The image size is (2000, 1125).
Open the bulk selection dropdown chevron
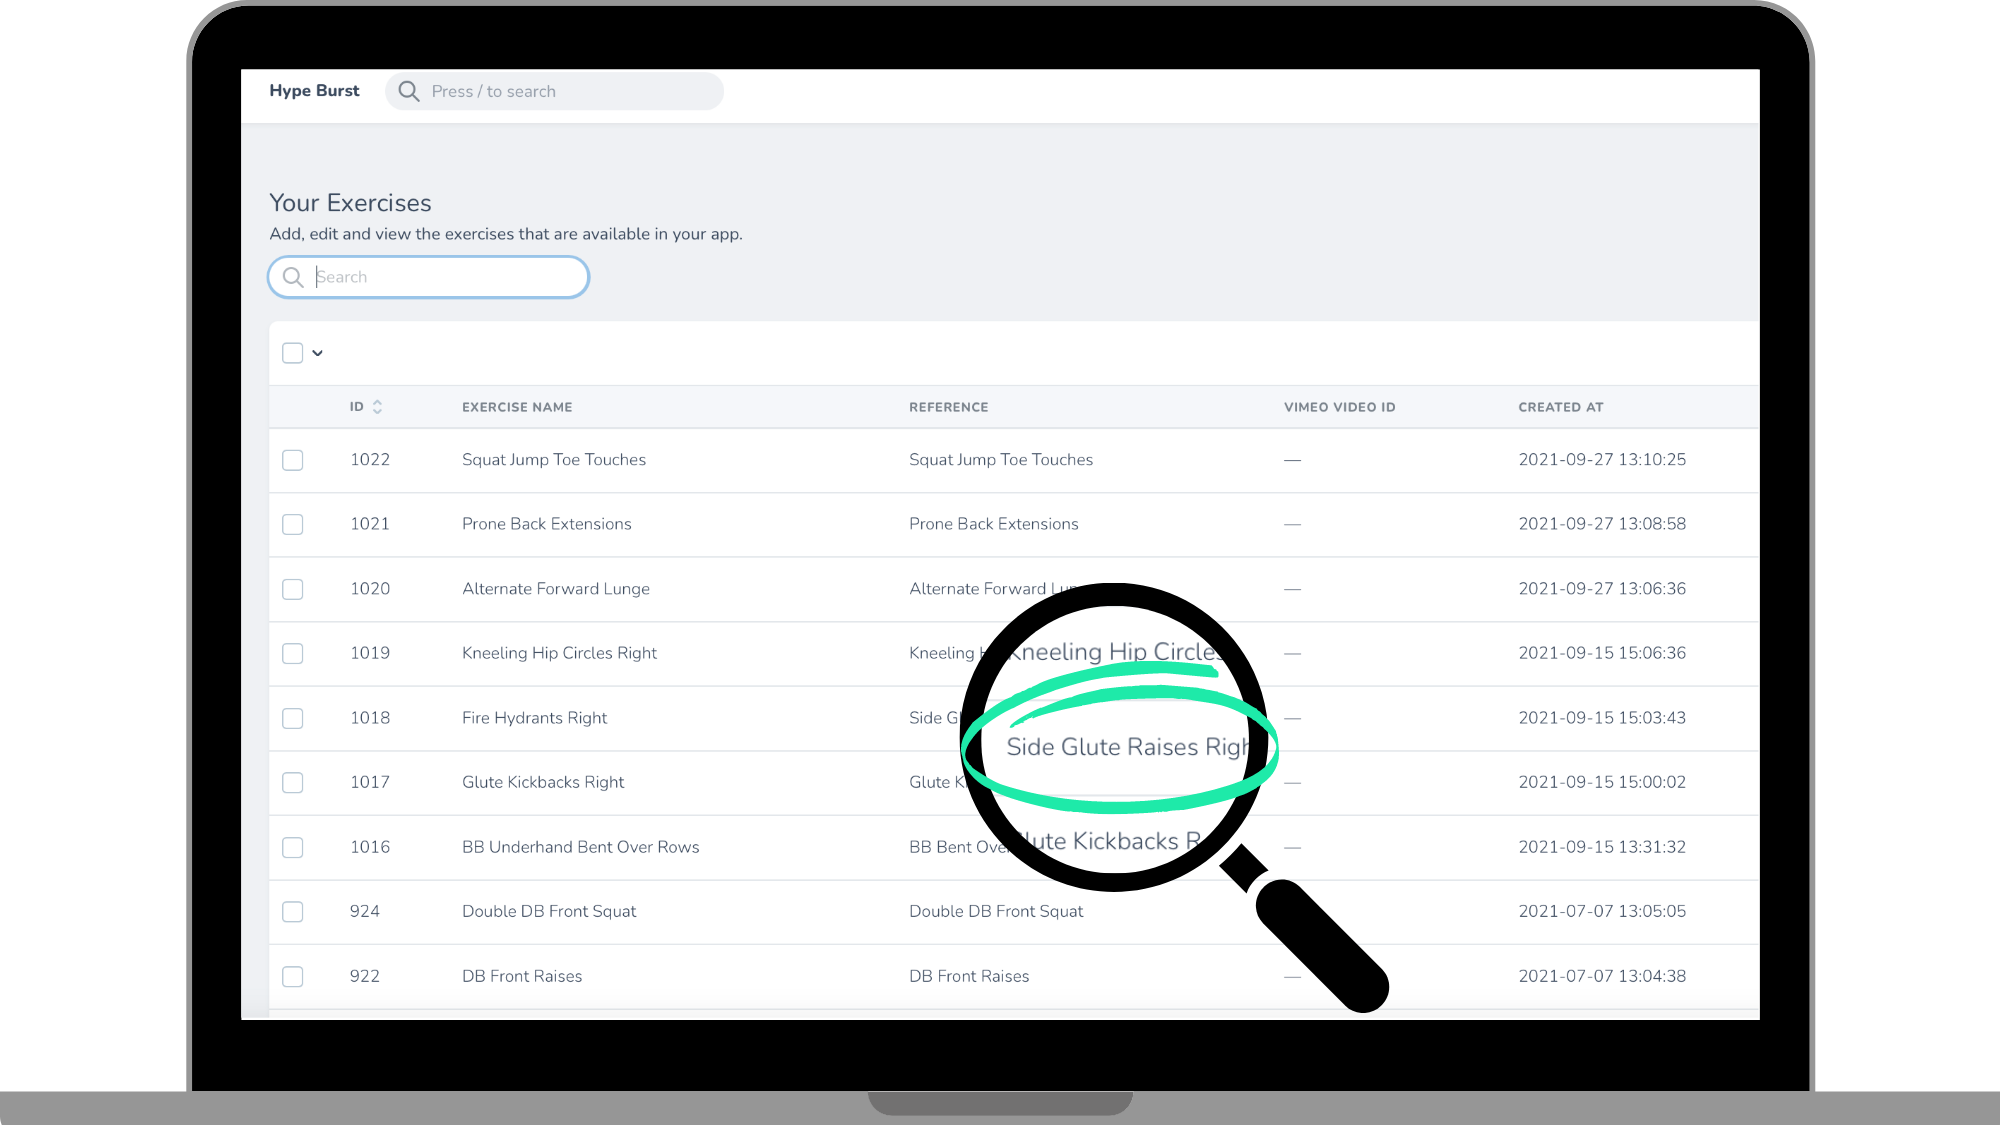point(318,353)
